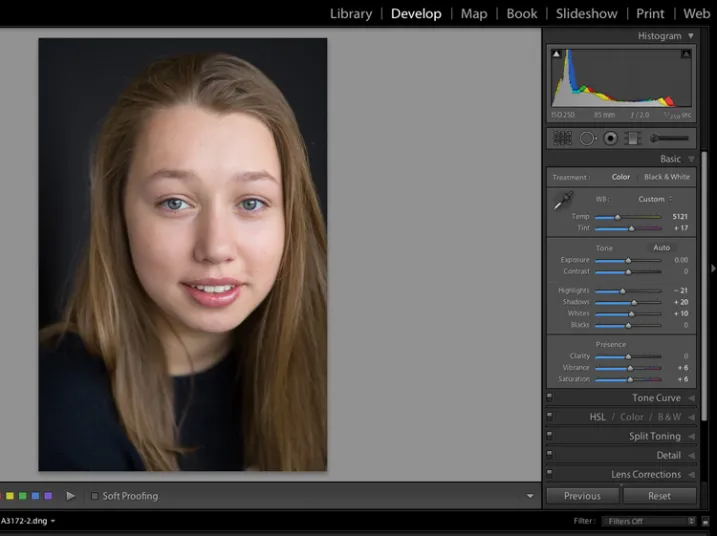Toggle shadow clipping indicator in histogram

click(x=556, y=54)
